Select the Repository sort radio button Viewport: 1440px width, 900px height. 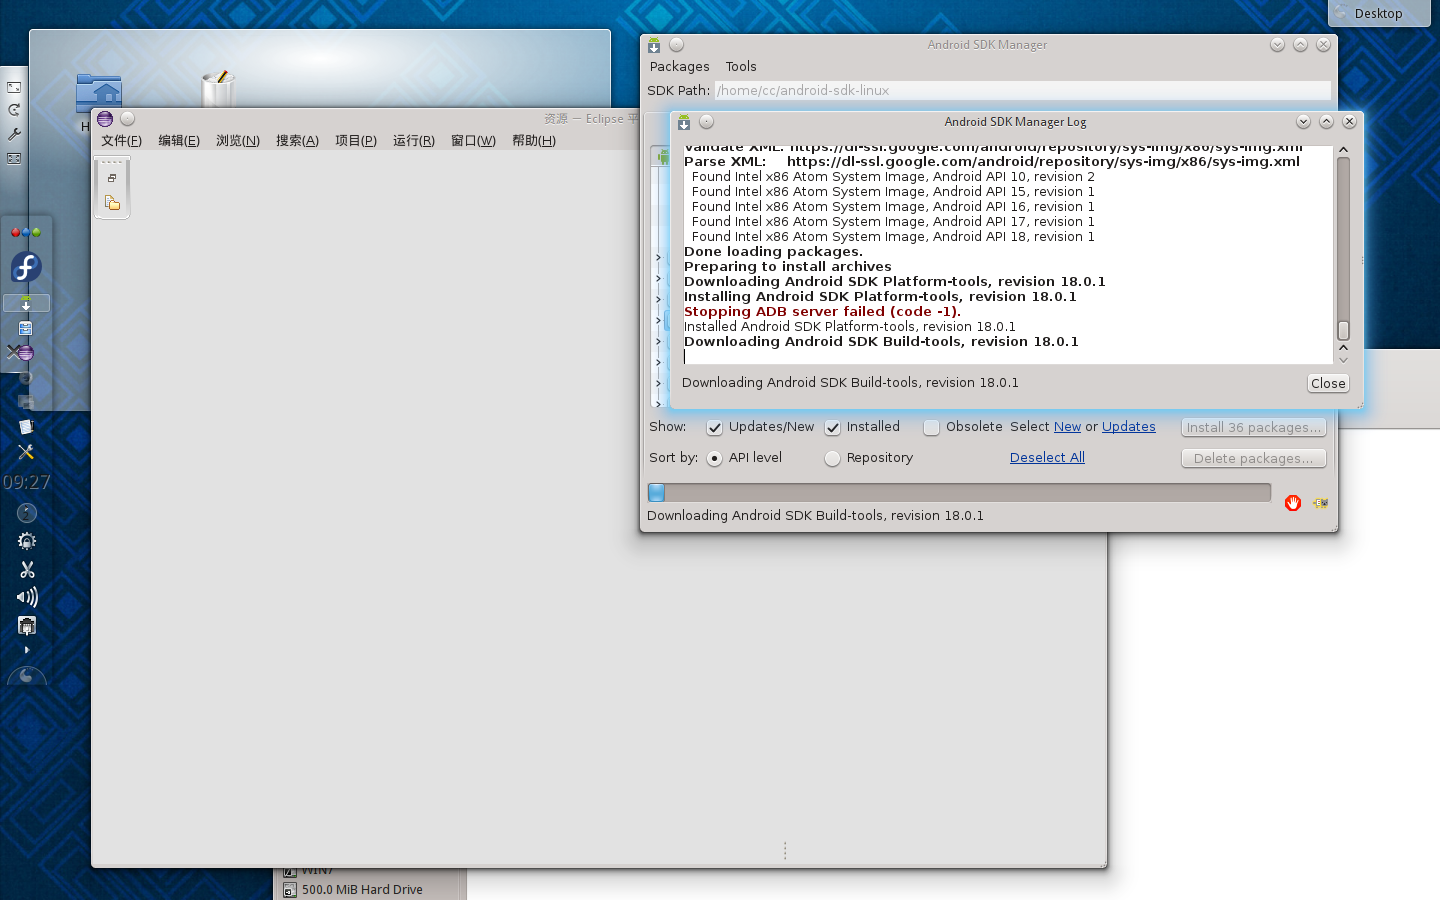coord(833,459)
